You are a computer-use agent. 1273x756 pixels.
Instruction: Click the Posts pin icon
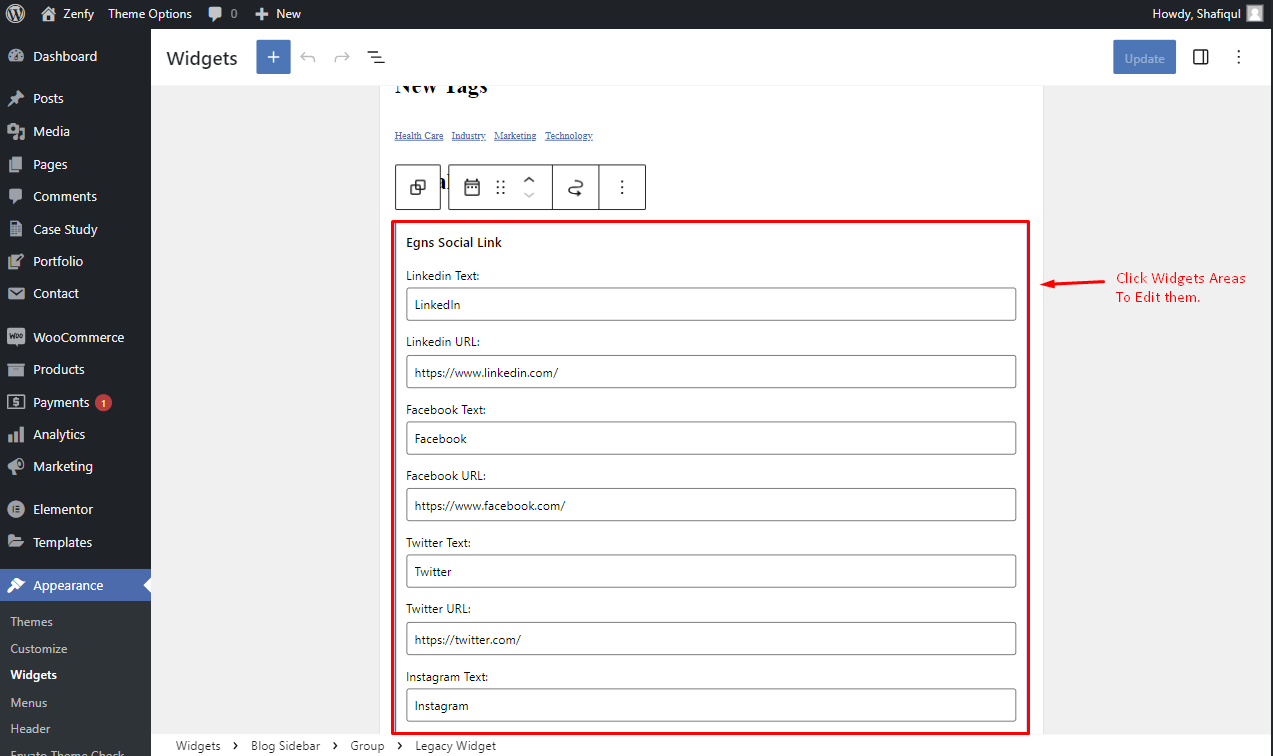(16, 99)
